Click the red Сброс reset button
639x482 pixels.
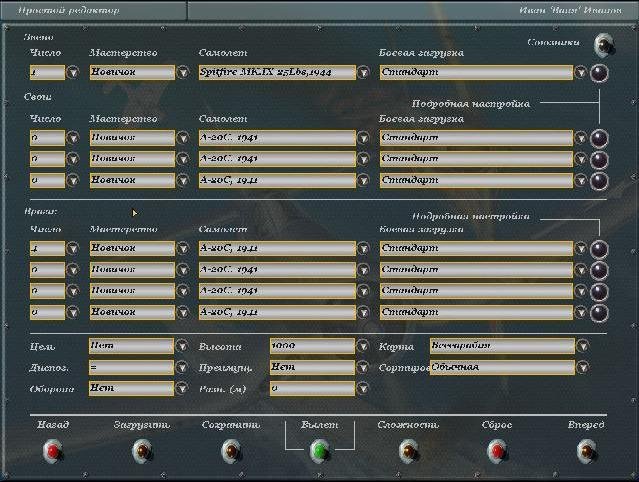498,451
